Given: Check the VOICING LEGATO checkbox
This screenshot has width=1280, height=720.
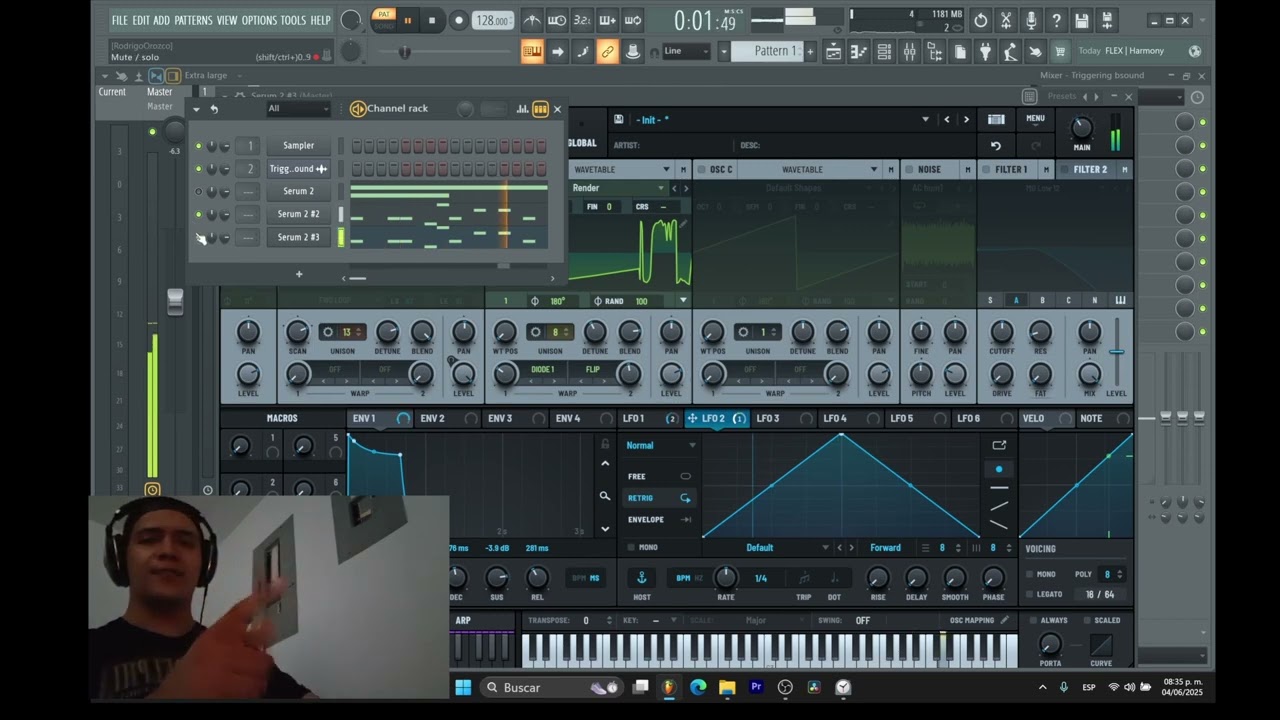Looking at the screenshot, I should [x=1030, y=594].
